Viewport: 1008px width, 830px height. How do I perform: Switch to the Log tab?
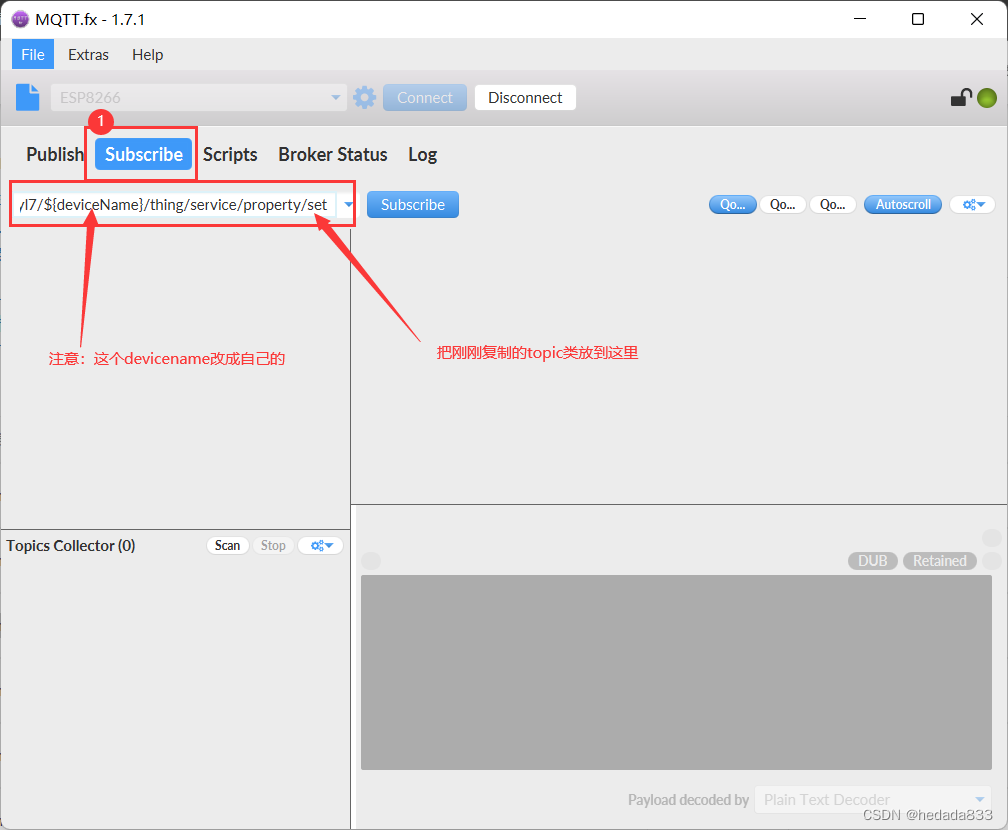[x=422, y=154]
